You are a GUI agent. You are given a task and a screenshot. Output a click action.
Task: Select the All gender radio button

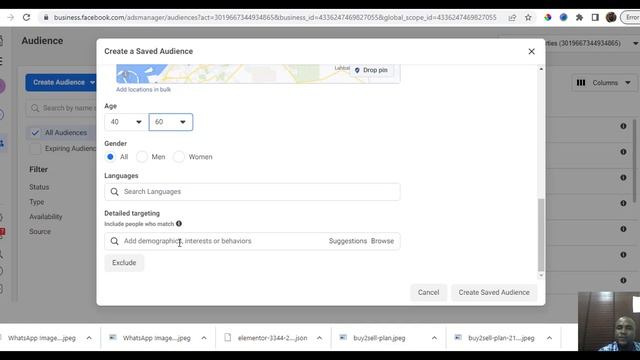tap(110, 157)
